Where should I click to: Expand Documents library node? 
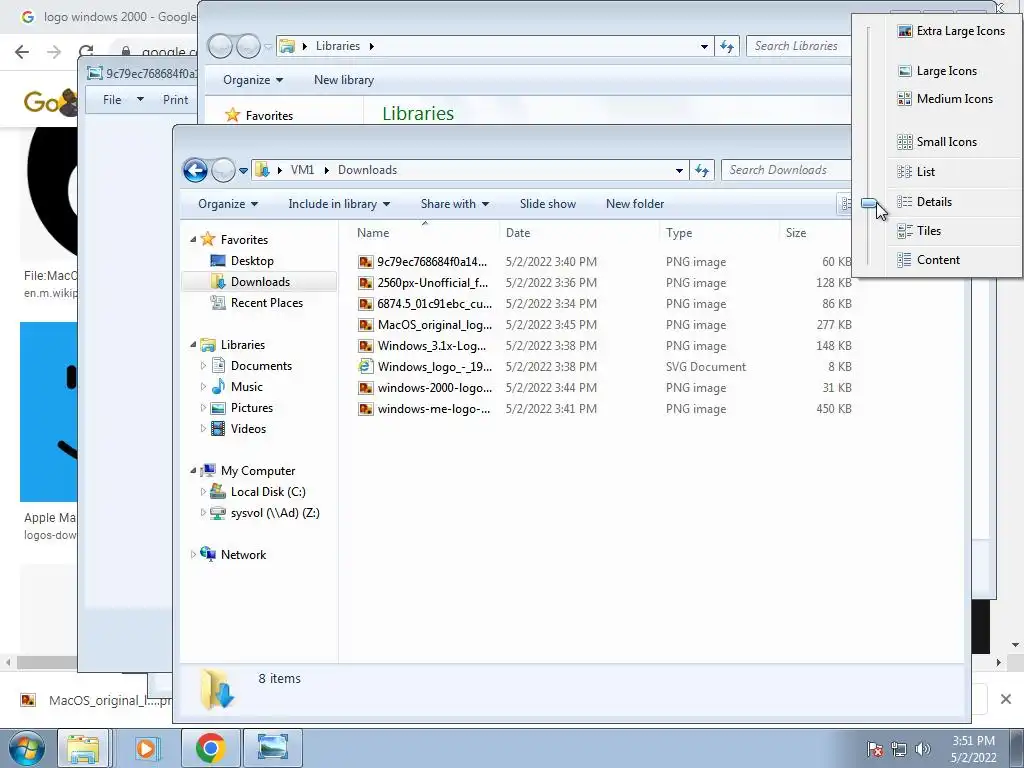pos(203,366)
